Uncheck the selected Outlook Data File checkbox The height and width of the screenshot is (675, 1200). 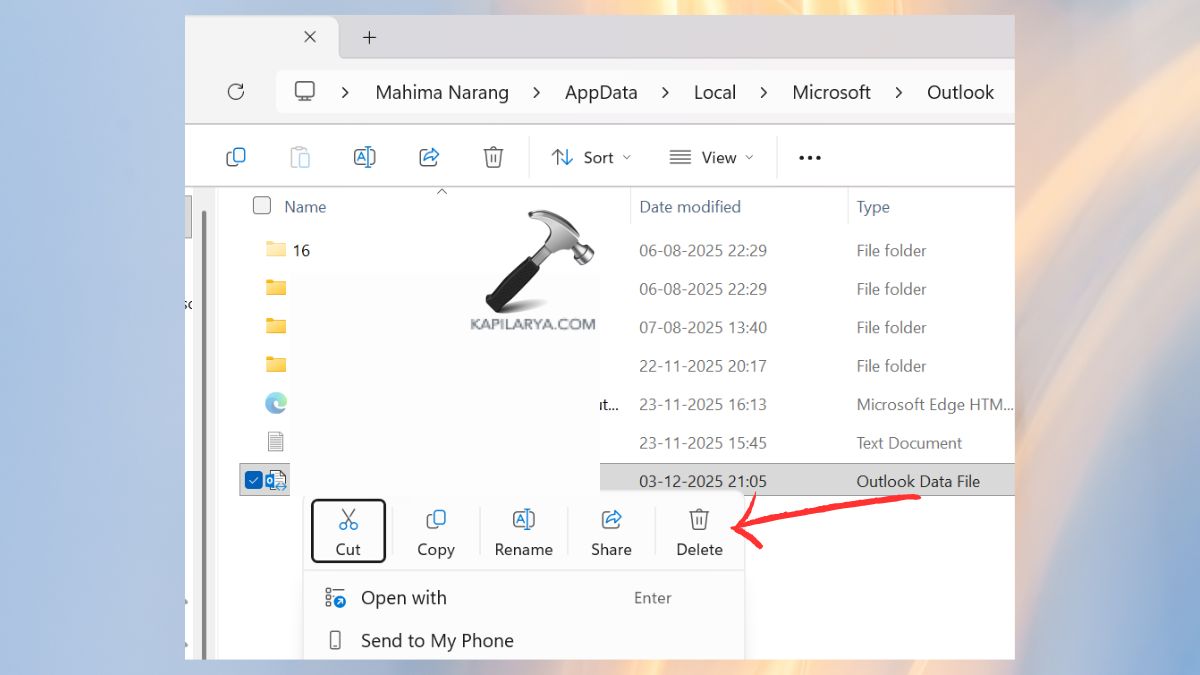coord(254,479)
